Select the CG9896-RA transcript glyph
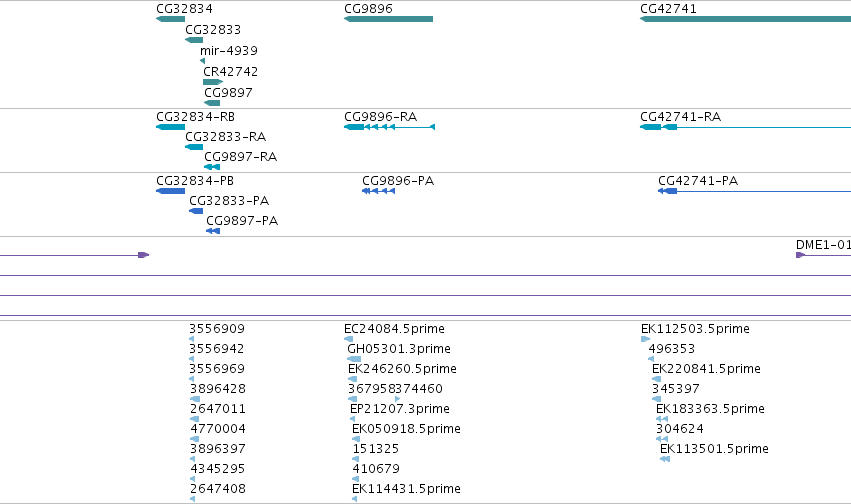 pyautogui.click(x=389, y=127)
